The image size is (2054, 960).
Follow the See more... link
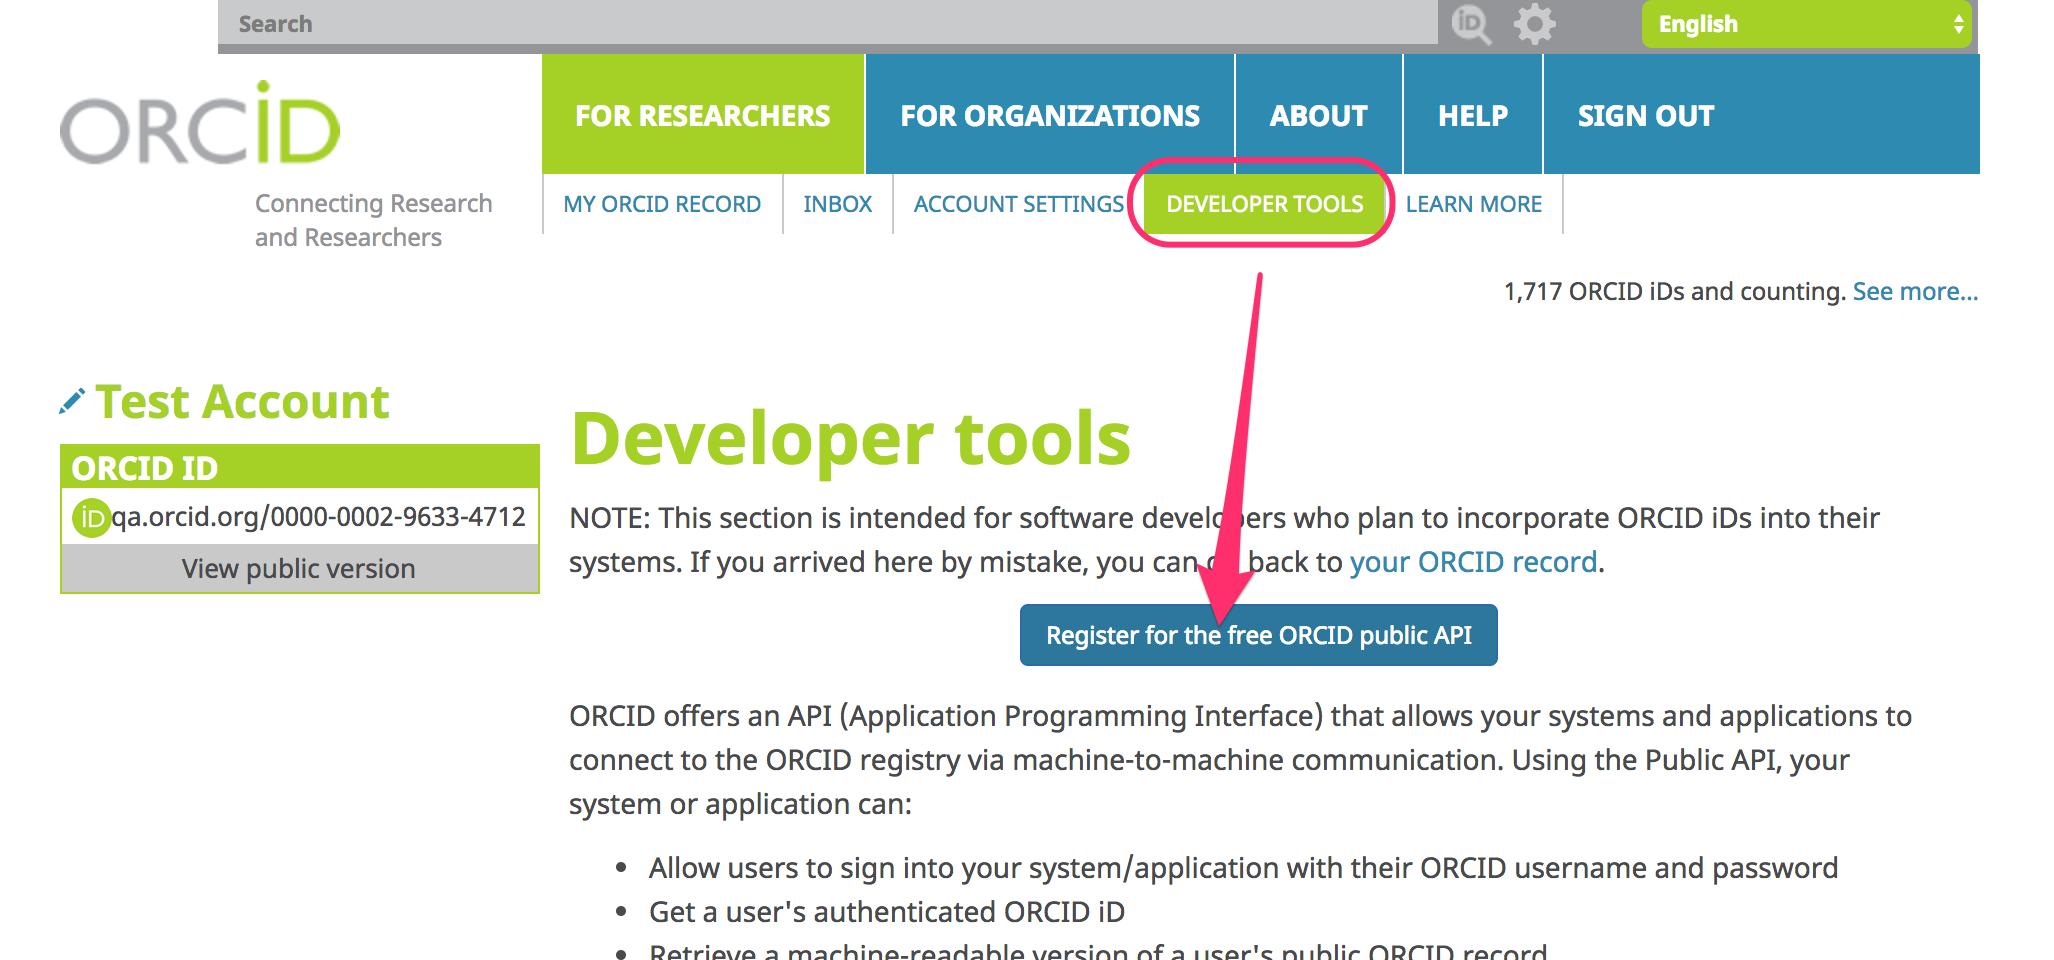(x=1915, y=291)
